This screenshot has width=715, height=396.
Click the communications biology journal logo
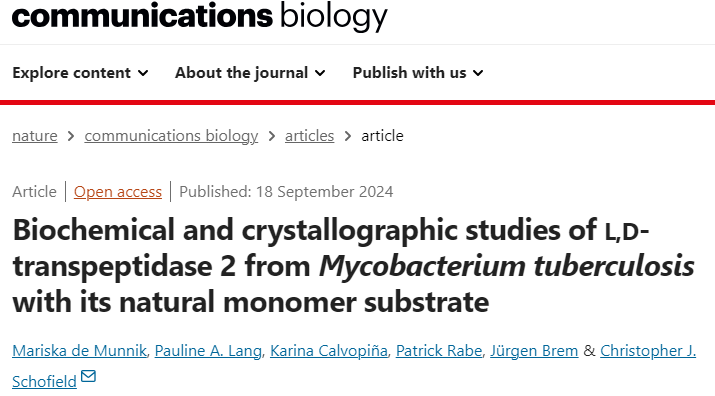[x=200, y=16]
